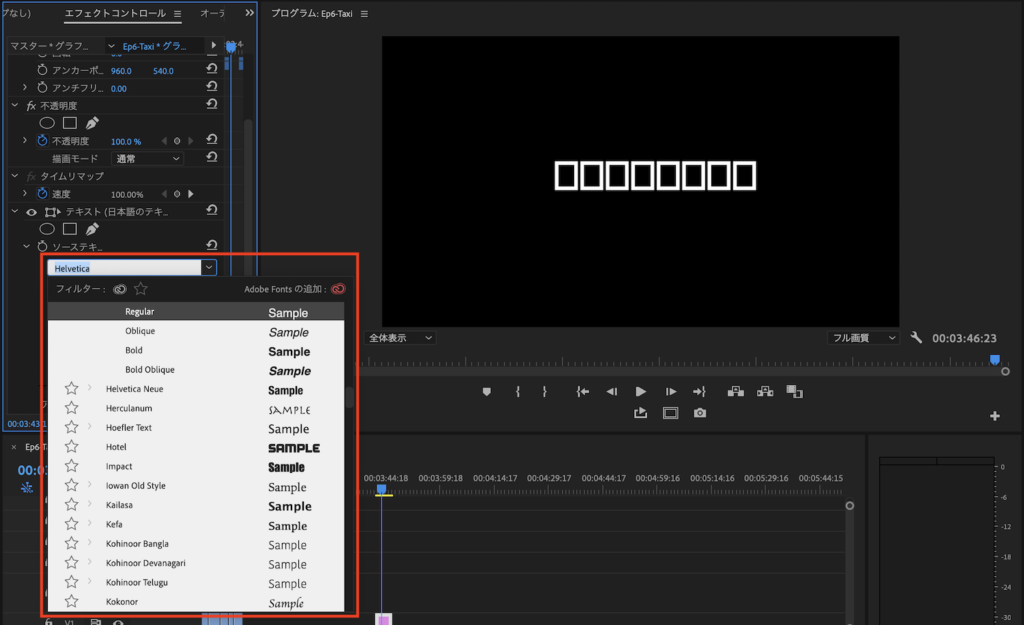This screenshot has width=1024, height=625.
Task: Click the Export Frame camera icon
Action: pos(700,413)
